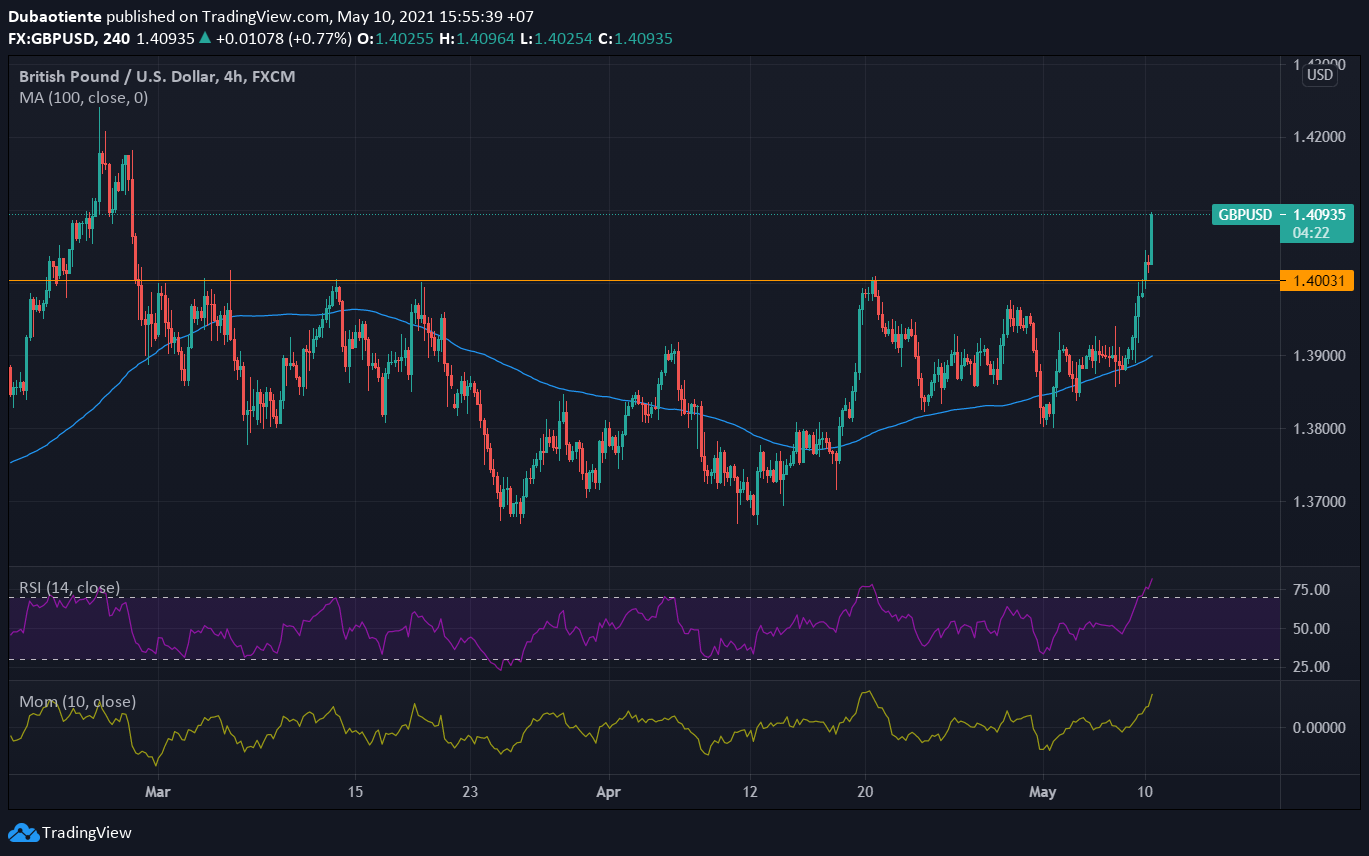Click the RSI 50.00 scale label
Viewport: 1369px width, 856px height.
[x=1311, y=629]
